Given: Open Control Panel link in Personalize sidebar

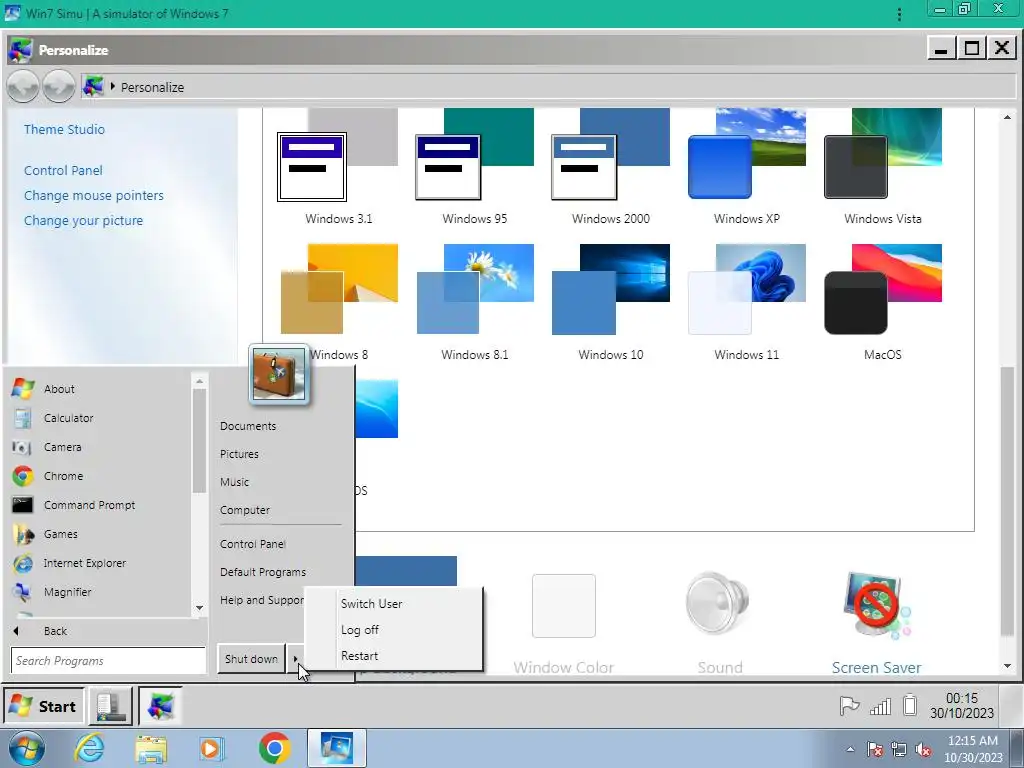Looking at the screenshot, I should (63, 170).
